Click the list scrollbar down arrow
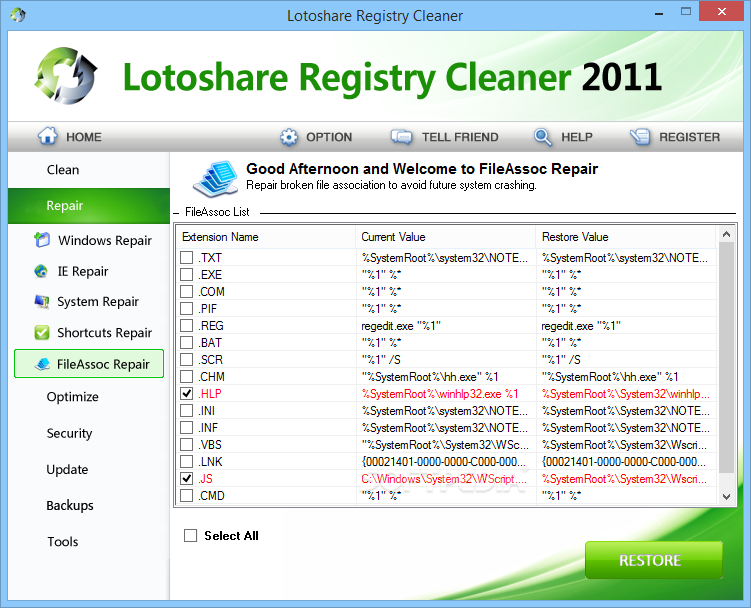Viewport: 751px width, 608px height. (726, 497)
